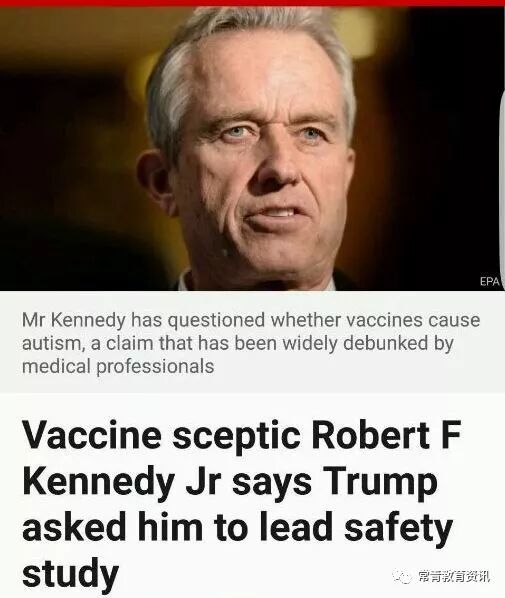Click the word "debunked" in the caption

[x=385, y=343]
